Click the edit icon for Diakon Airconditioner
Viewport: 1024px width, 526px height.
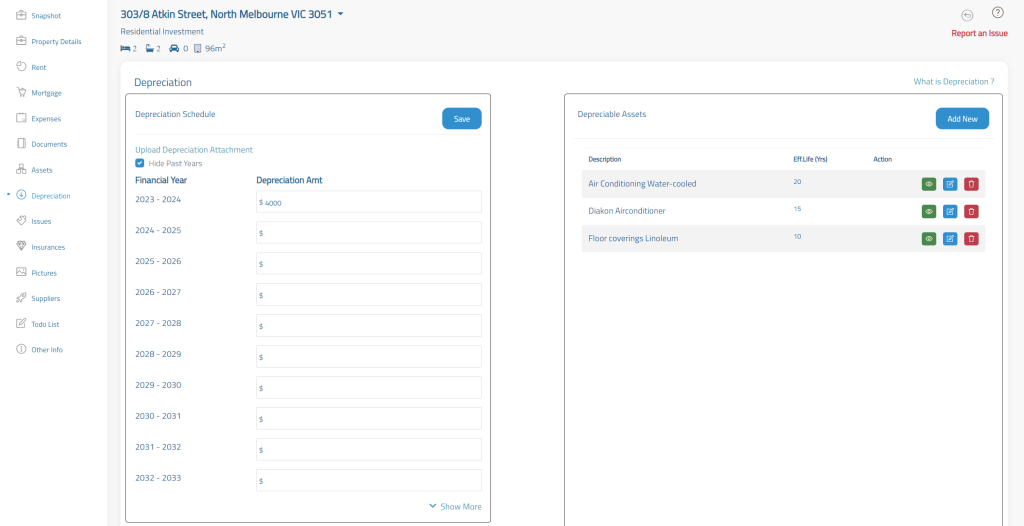pos(950,211)
